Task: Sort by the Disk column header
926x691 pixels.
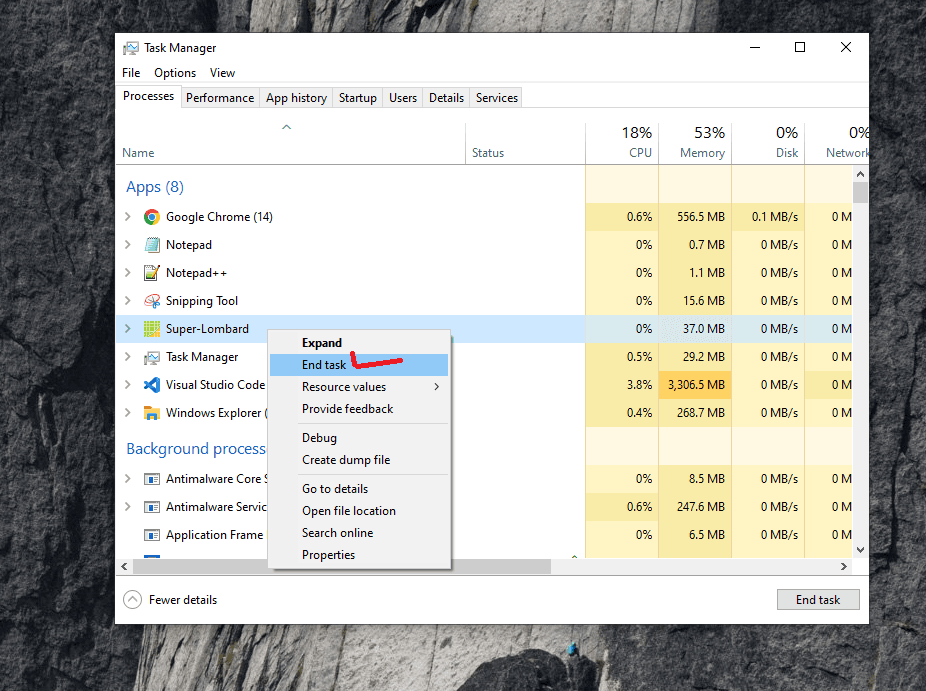Action: [x=768, y=144]
